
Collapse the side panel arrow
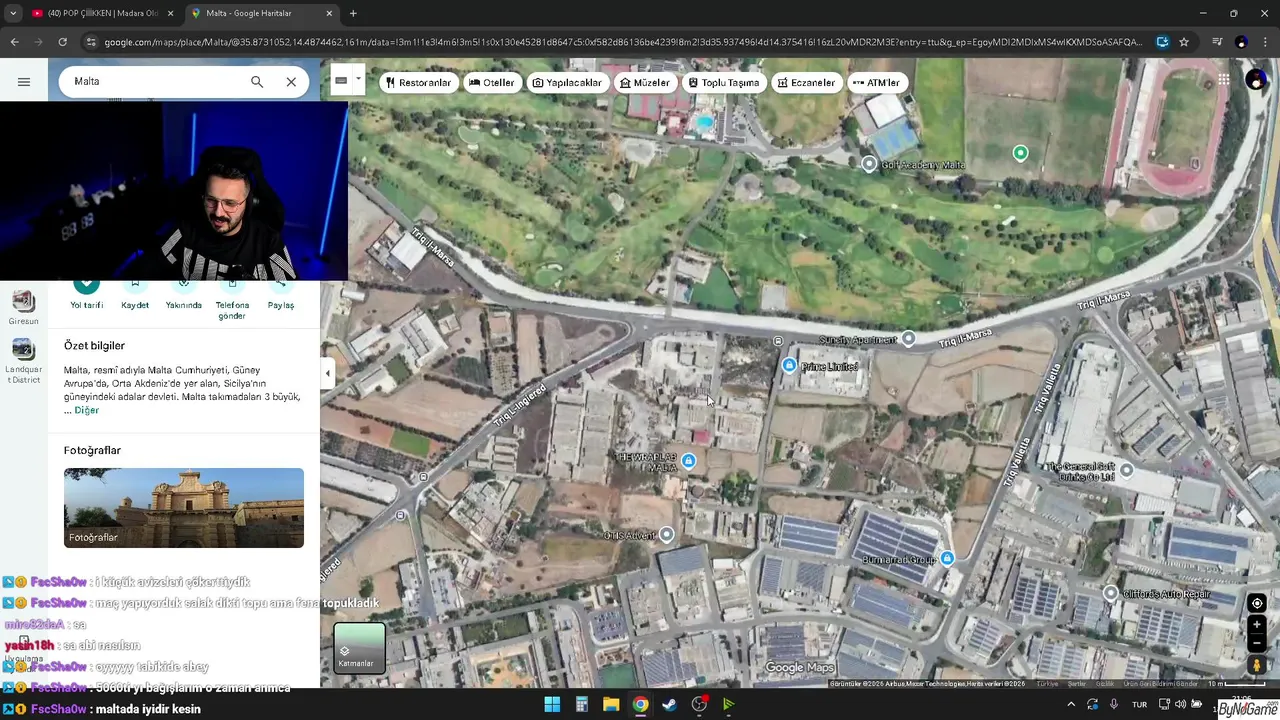327,373
